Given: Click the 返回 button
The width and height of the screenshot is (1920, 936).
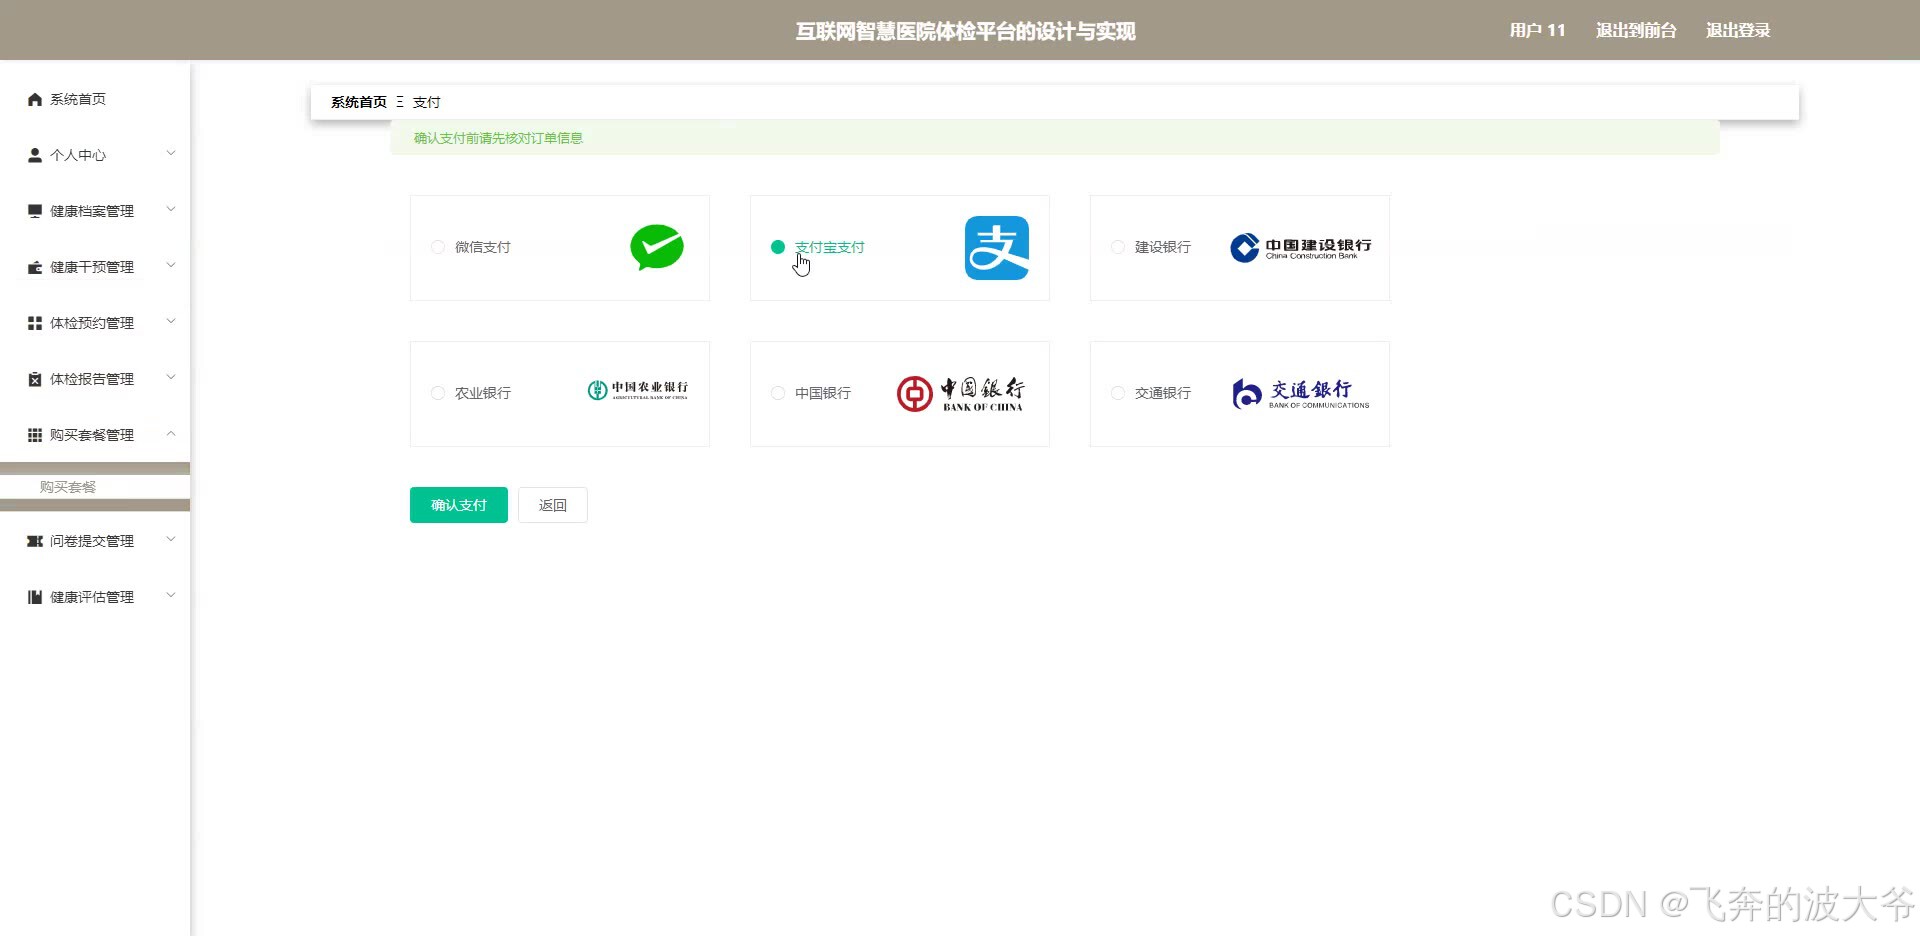Looking at the screenshot, I should pos(553,505).
